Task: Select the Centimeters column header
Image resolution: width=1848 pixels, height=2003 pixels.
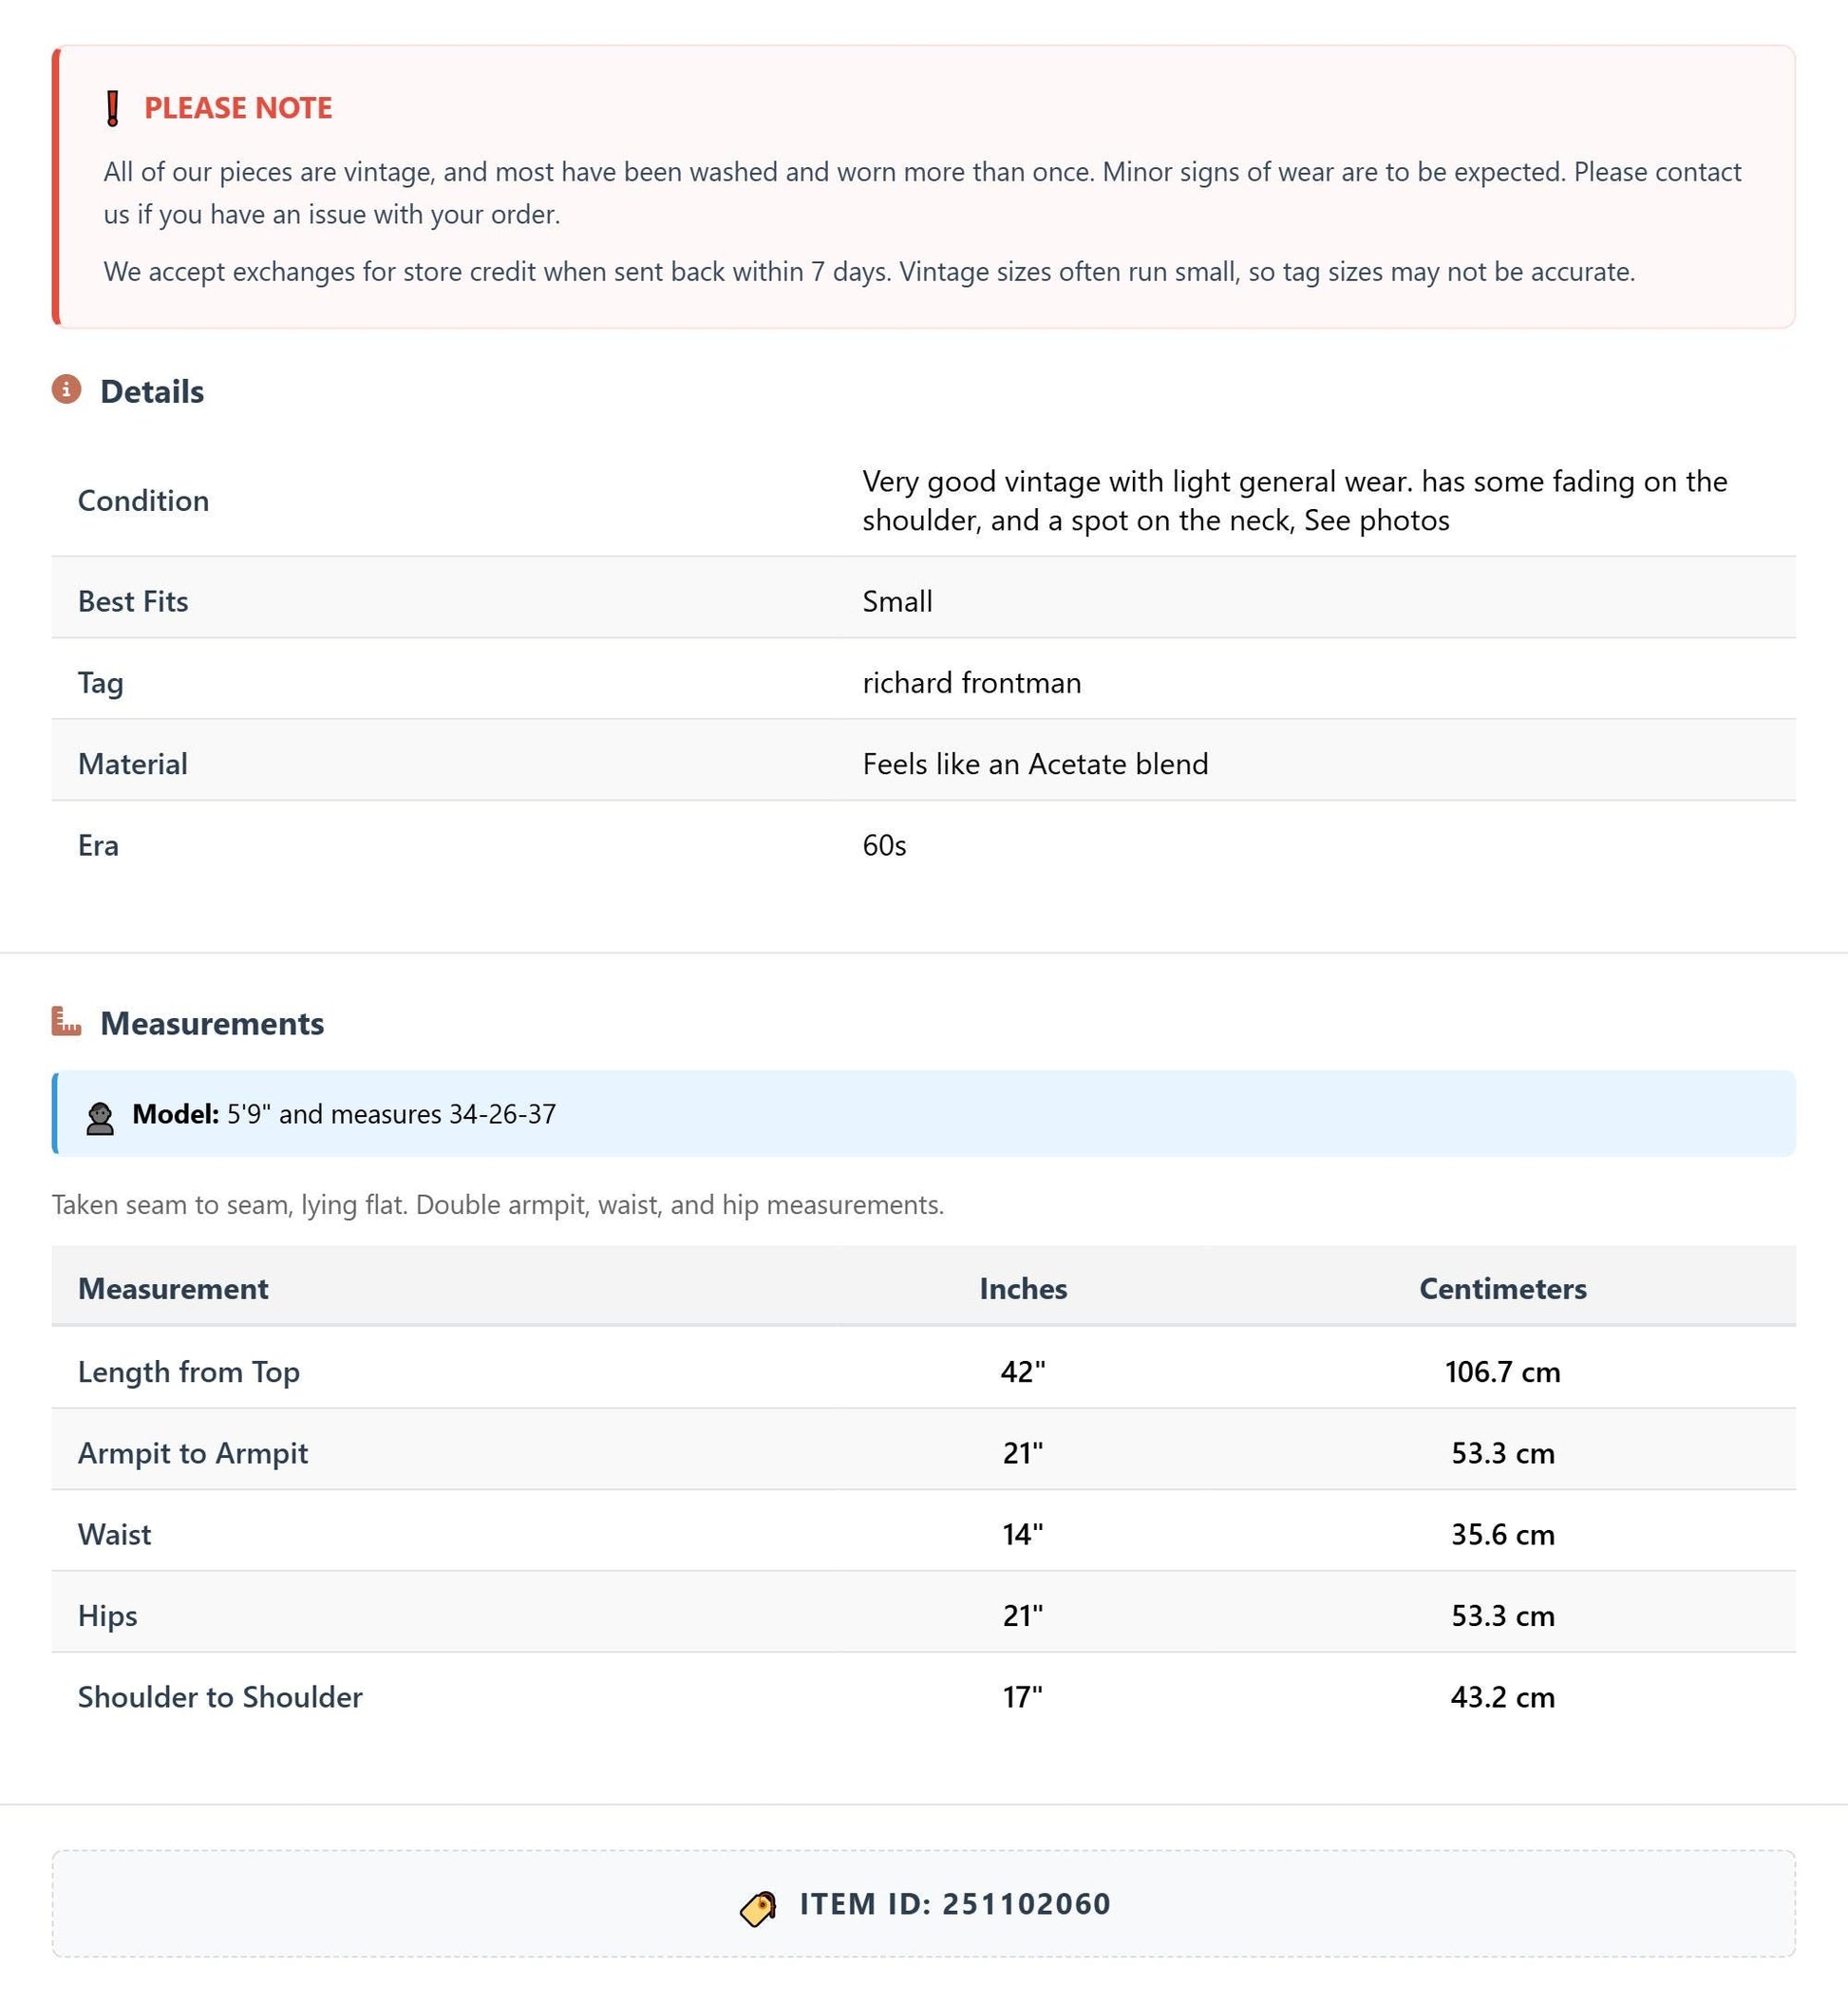Action: click(1502, 1288)
